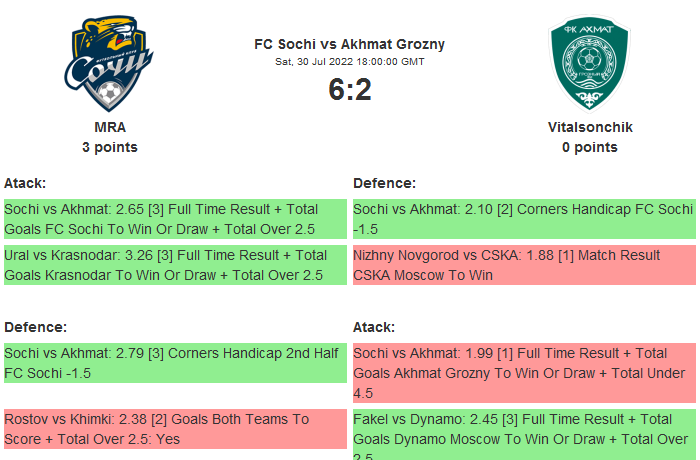The height and width of the screenshot is (460, 700).
Task: Open the FC Sochi vs Akhmat Grozny title
Action: (x=350, y=44)
